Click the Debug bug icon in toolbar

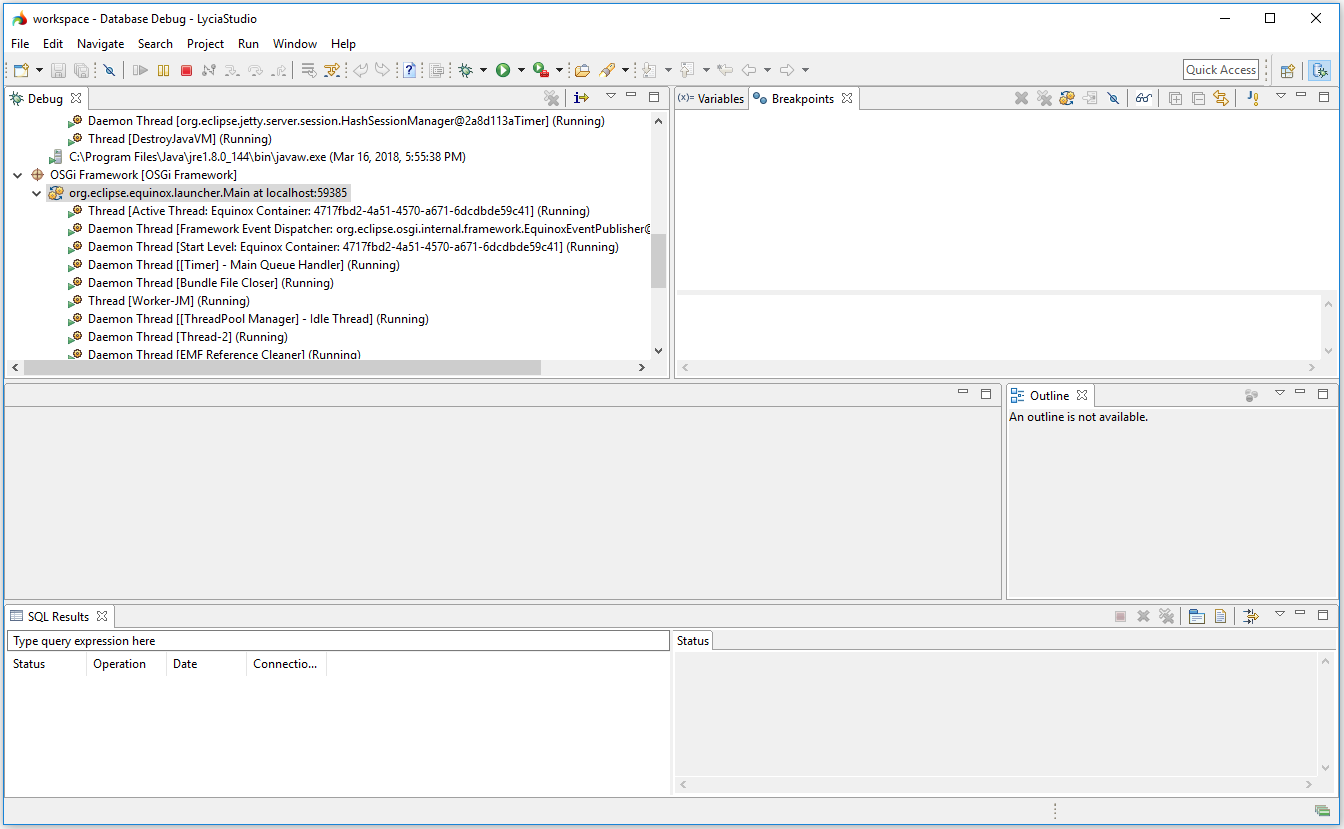(x=465, y=70)
